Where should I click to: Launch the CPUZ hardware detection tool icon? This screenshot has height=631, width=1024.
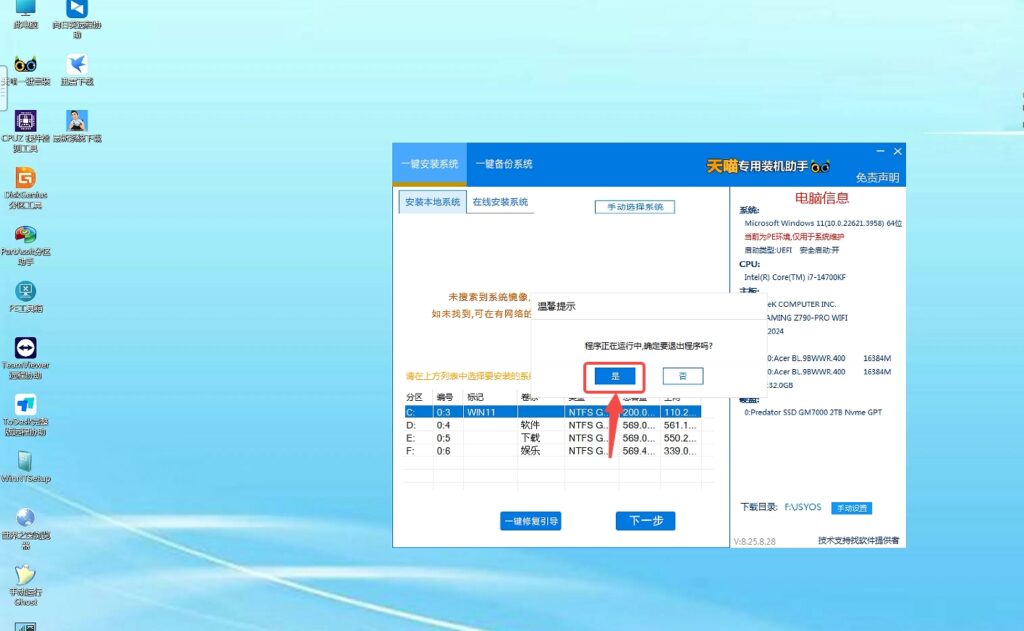(26, 123)
